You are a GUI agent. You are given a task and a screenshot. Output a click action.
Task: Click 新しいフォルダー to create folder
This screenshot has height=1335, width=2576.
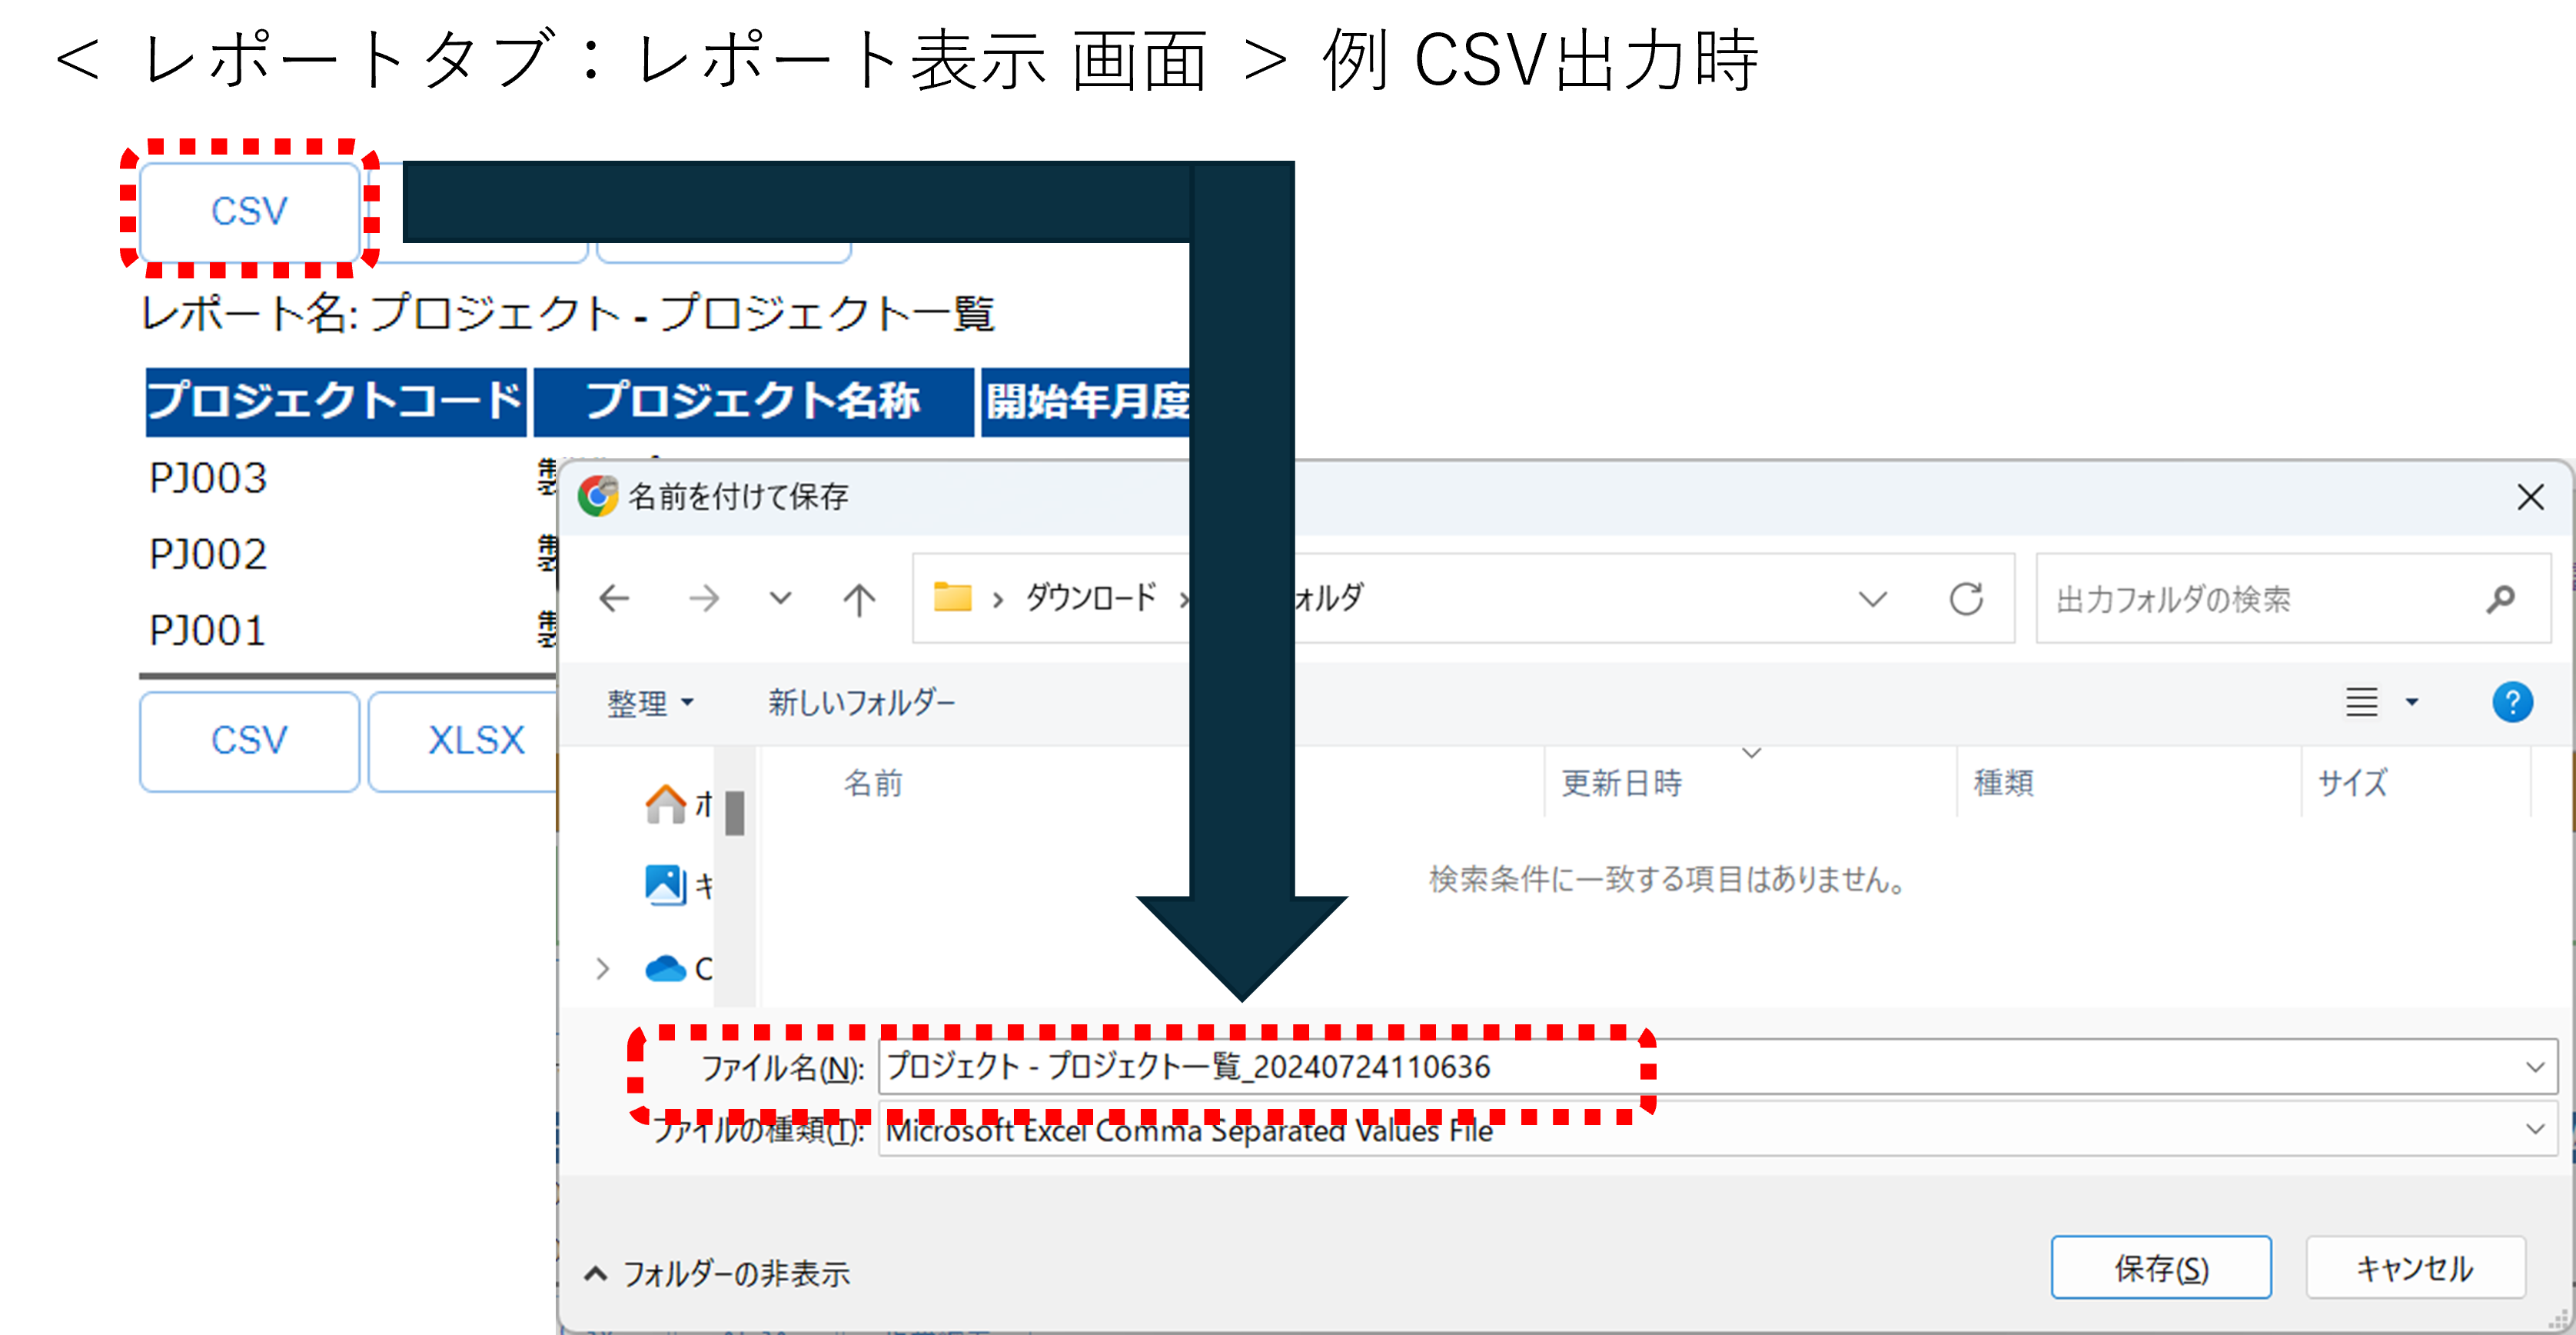(861, 703)
